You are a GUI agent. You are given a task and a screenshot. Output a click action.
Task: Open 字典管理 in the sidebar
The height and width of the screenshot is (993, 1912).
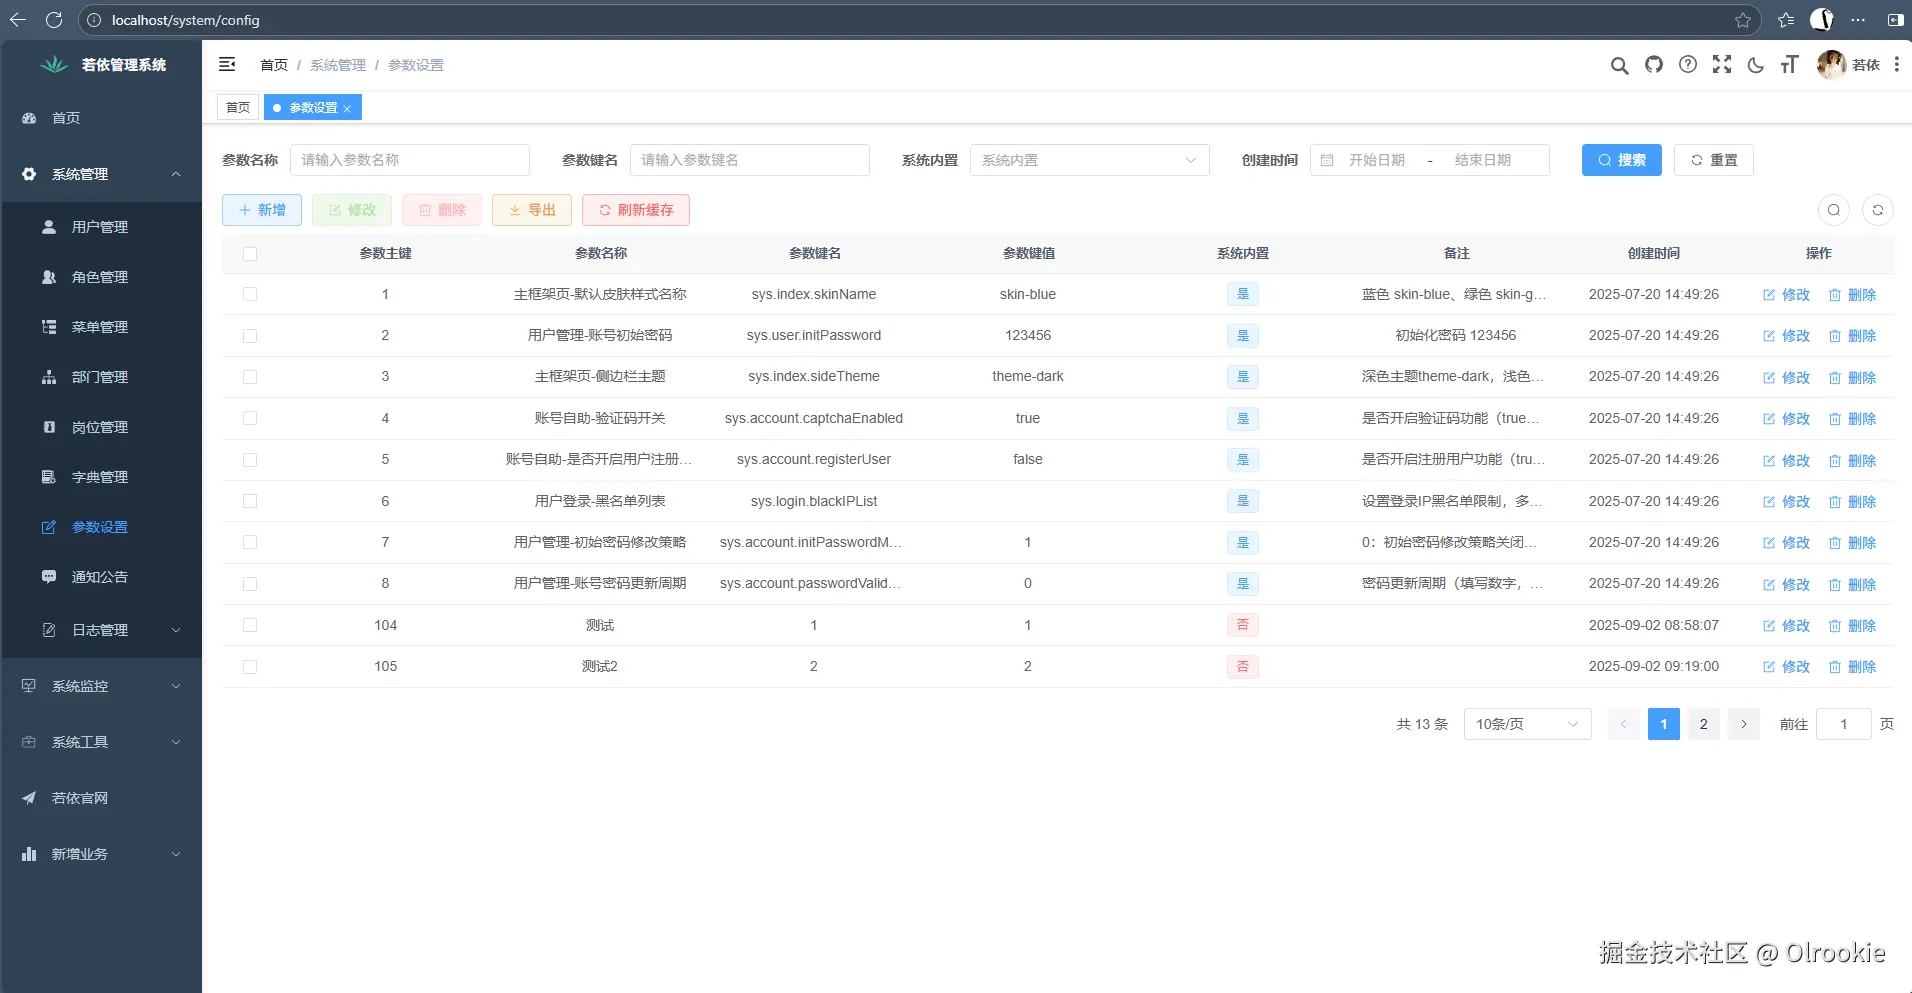[101, 477]
